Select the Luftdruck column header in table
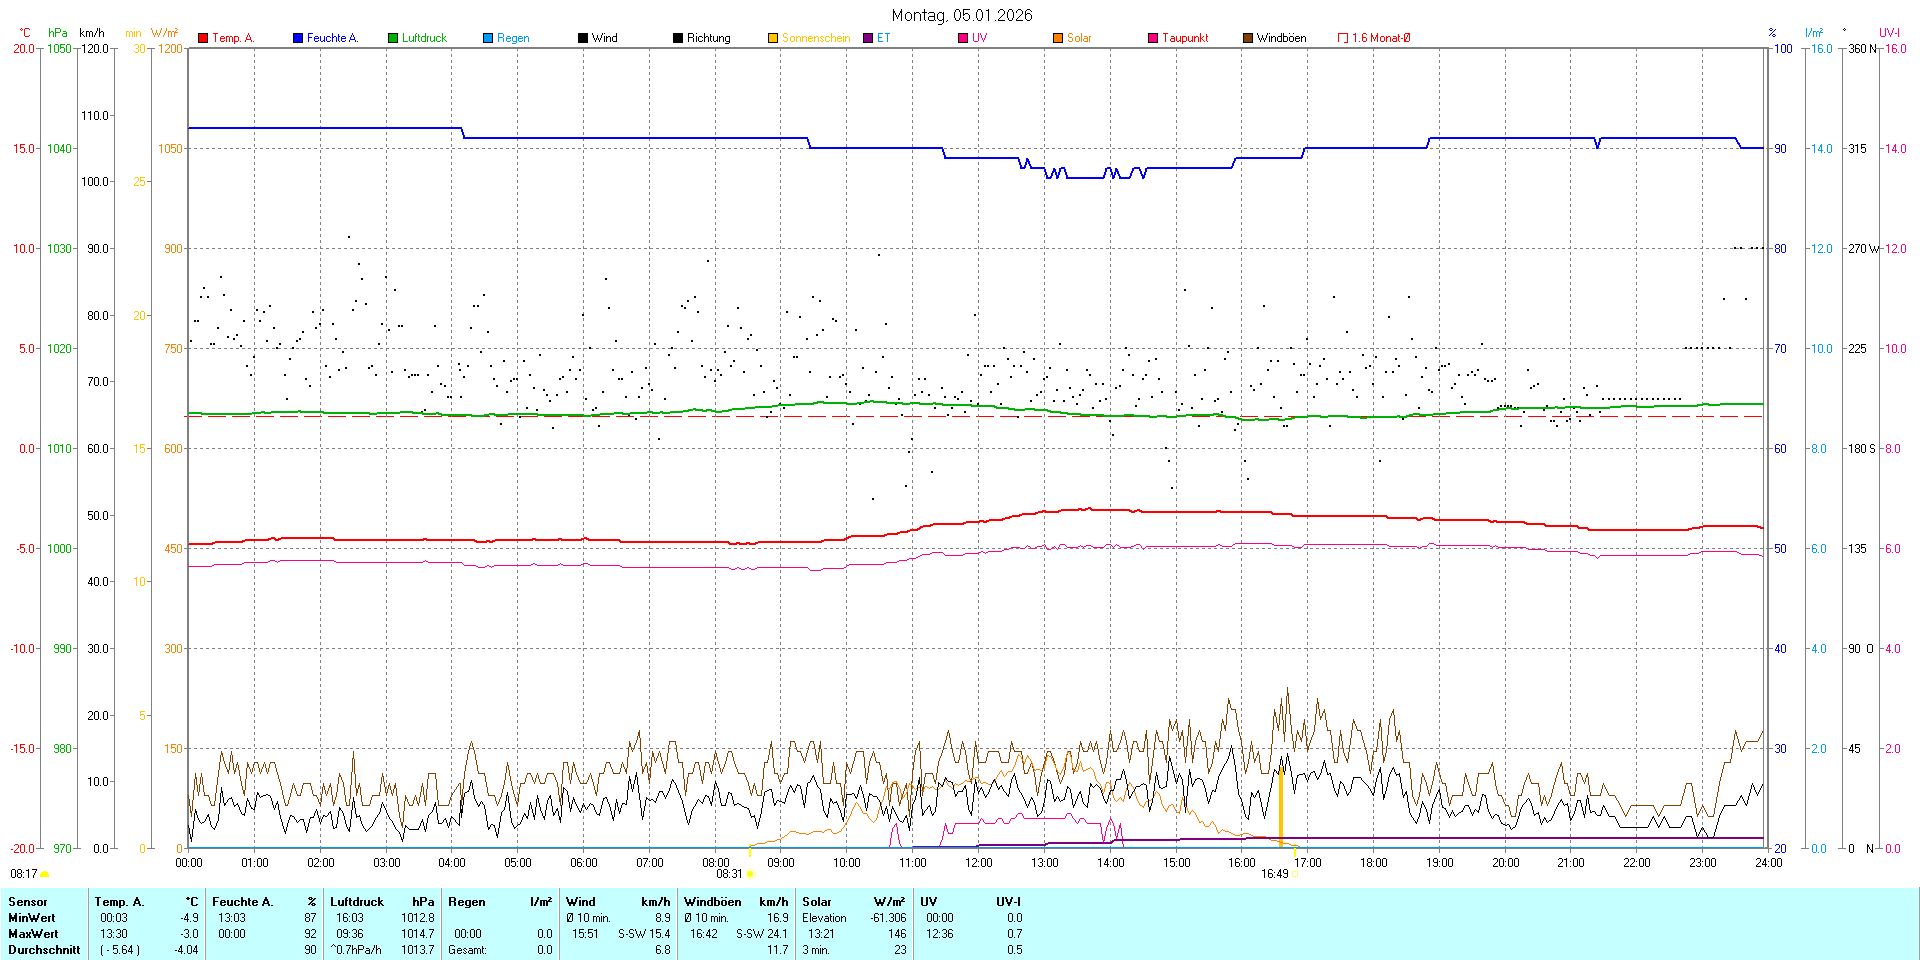The image size is (1920, 960). (x=357, y=902)
